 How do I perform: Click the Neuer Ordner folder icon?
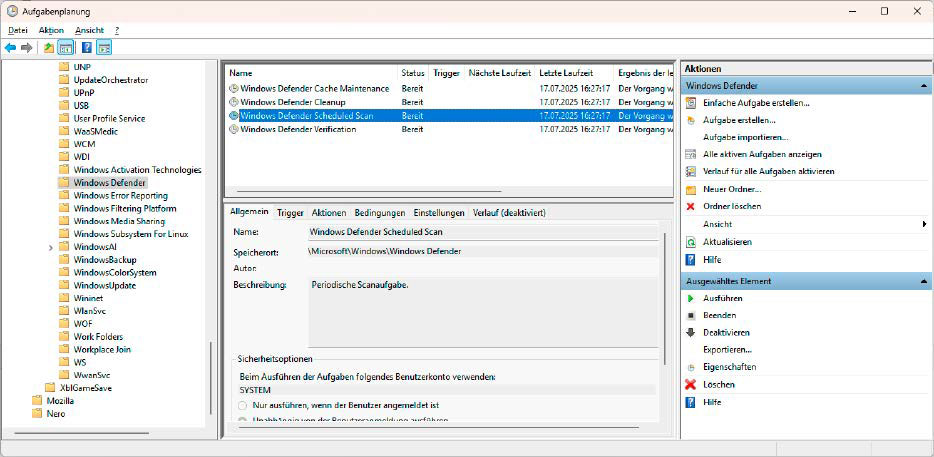691,190
